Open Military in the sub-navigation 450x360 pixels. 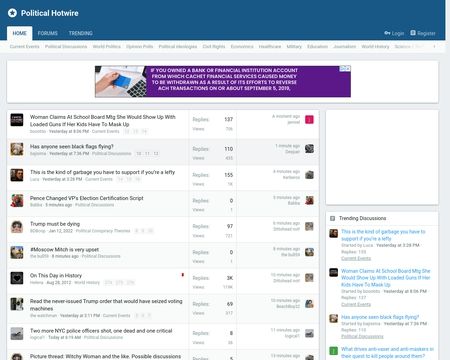(294, 46)
